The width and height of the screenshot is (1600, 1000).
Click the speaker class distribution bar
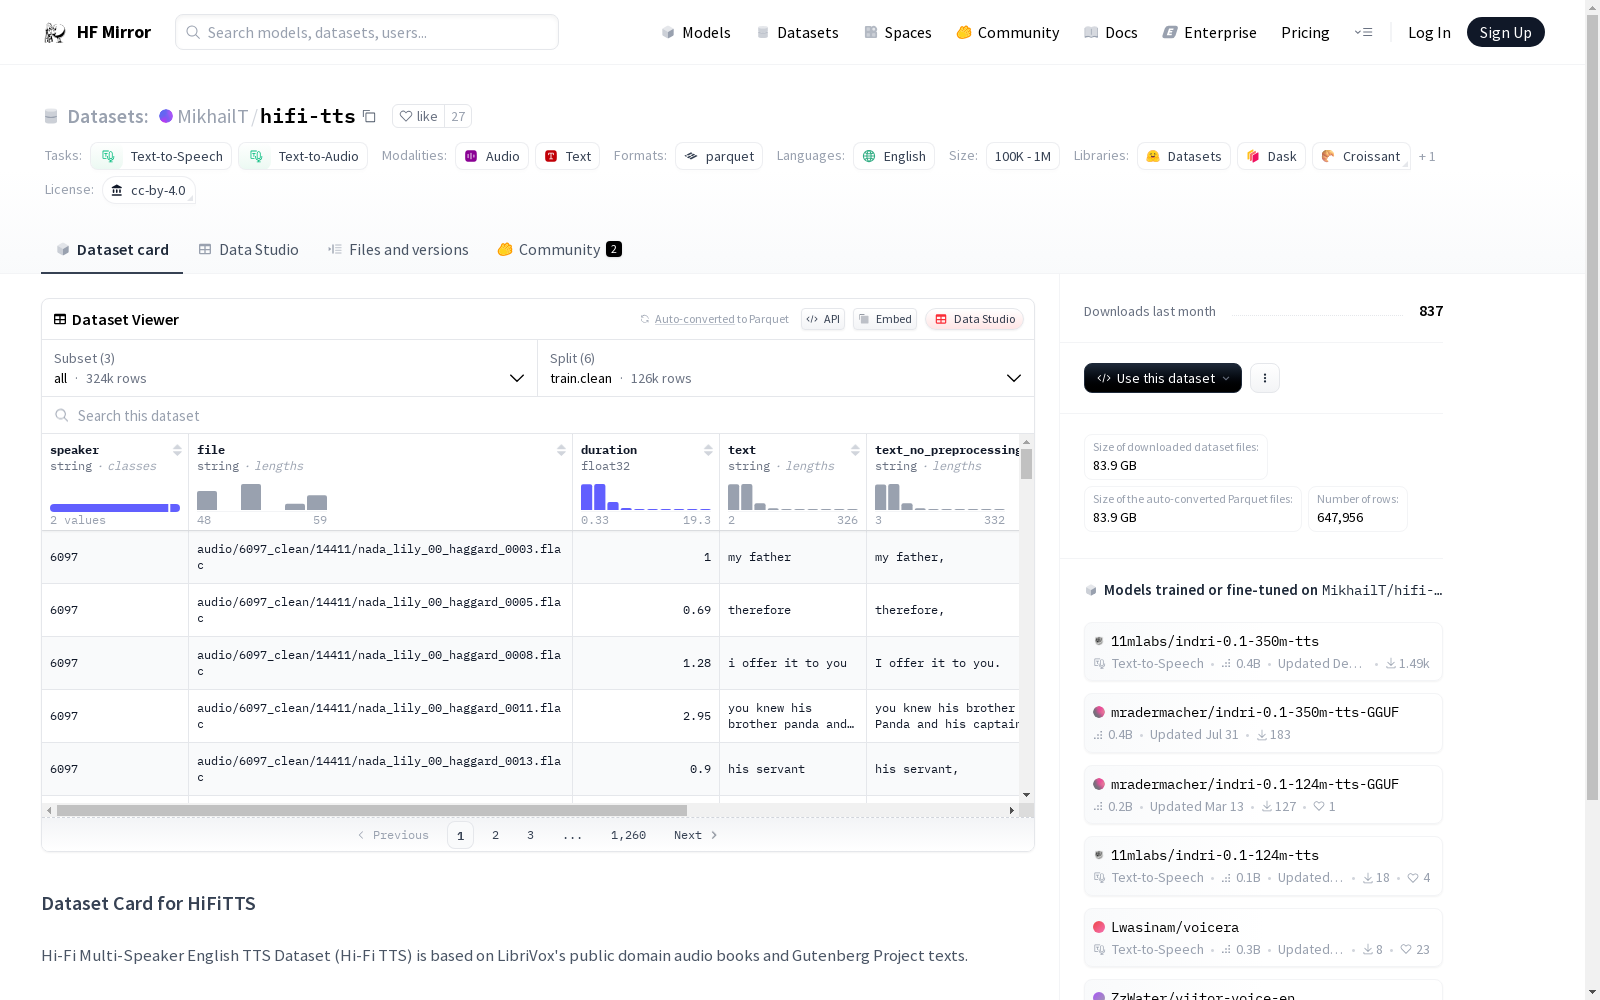click(115, 508)
